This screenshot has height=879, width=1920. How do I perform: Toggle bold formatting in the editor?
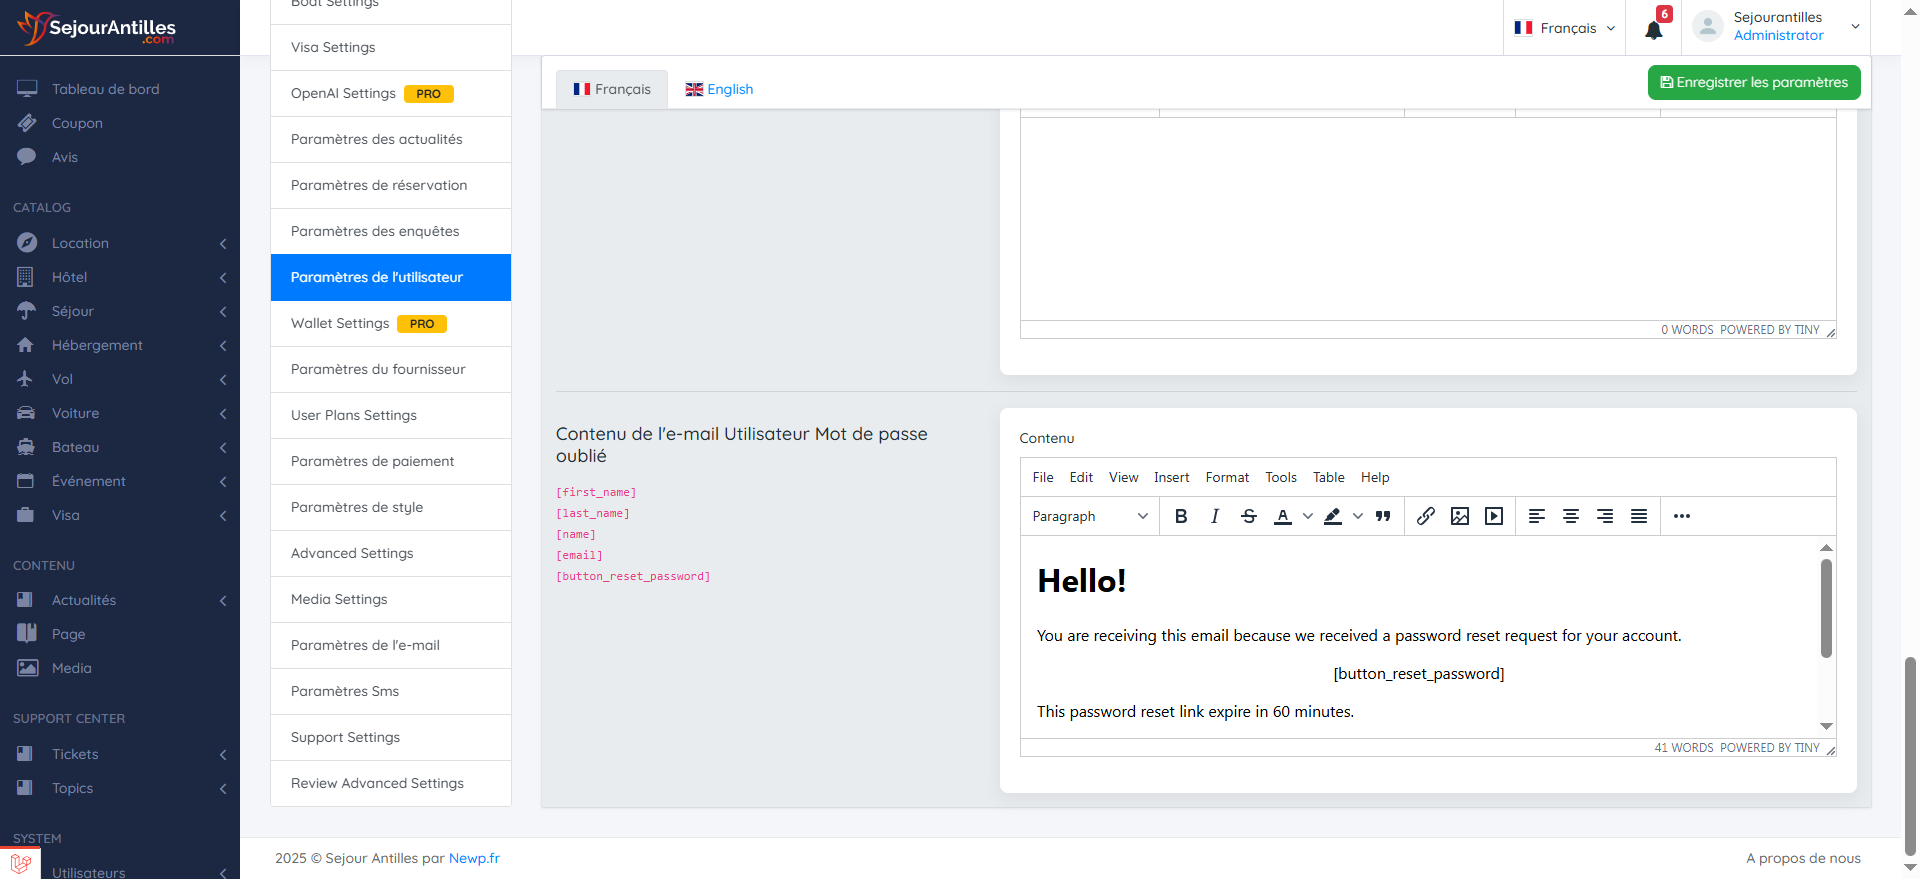(1181, 516)
